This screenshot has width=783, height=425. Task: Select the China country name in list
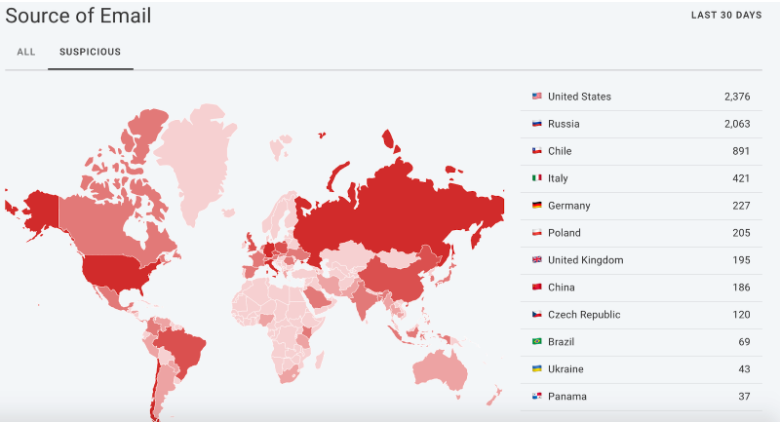561,287
